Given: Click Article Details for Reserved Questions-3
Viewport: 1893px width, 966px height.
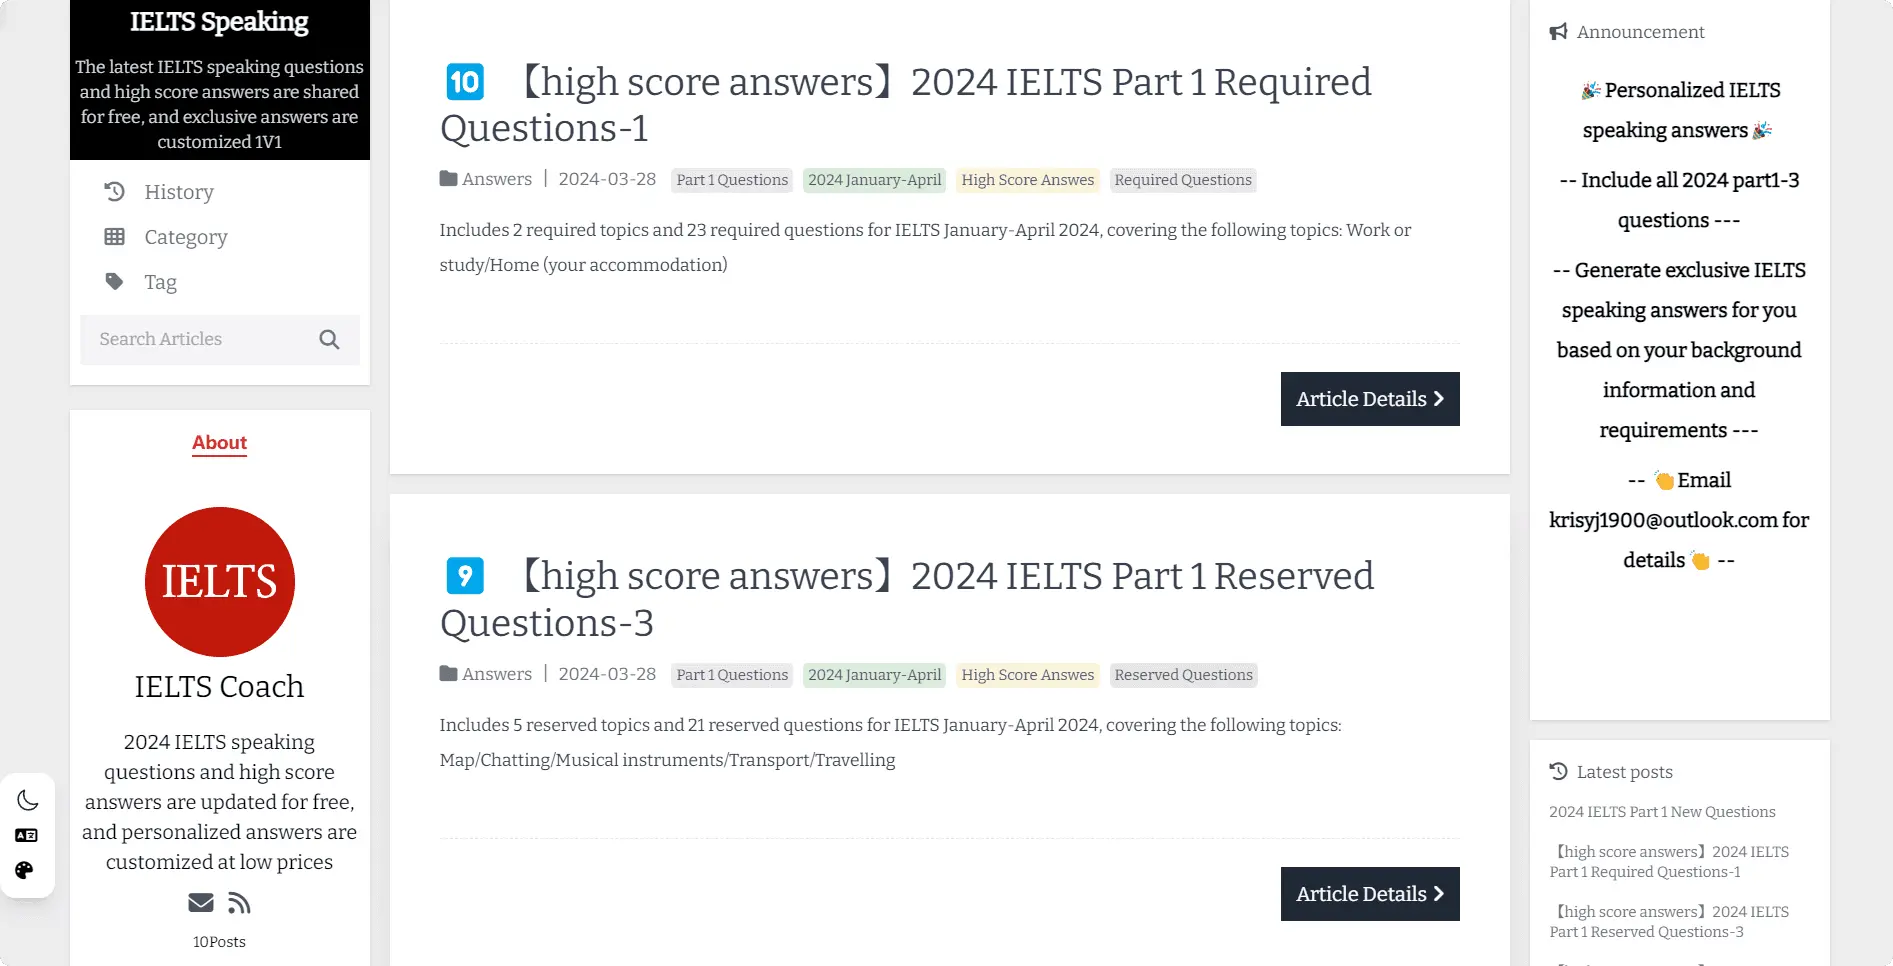Looking at the screenshot, I should pyautogui.click(x=1369, y=893).
